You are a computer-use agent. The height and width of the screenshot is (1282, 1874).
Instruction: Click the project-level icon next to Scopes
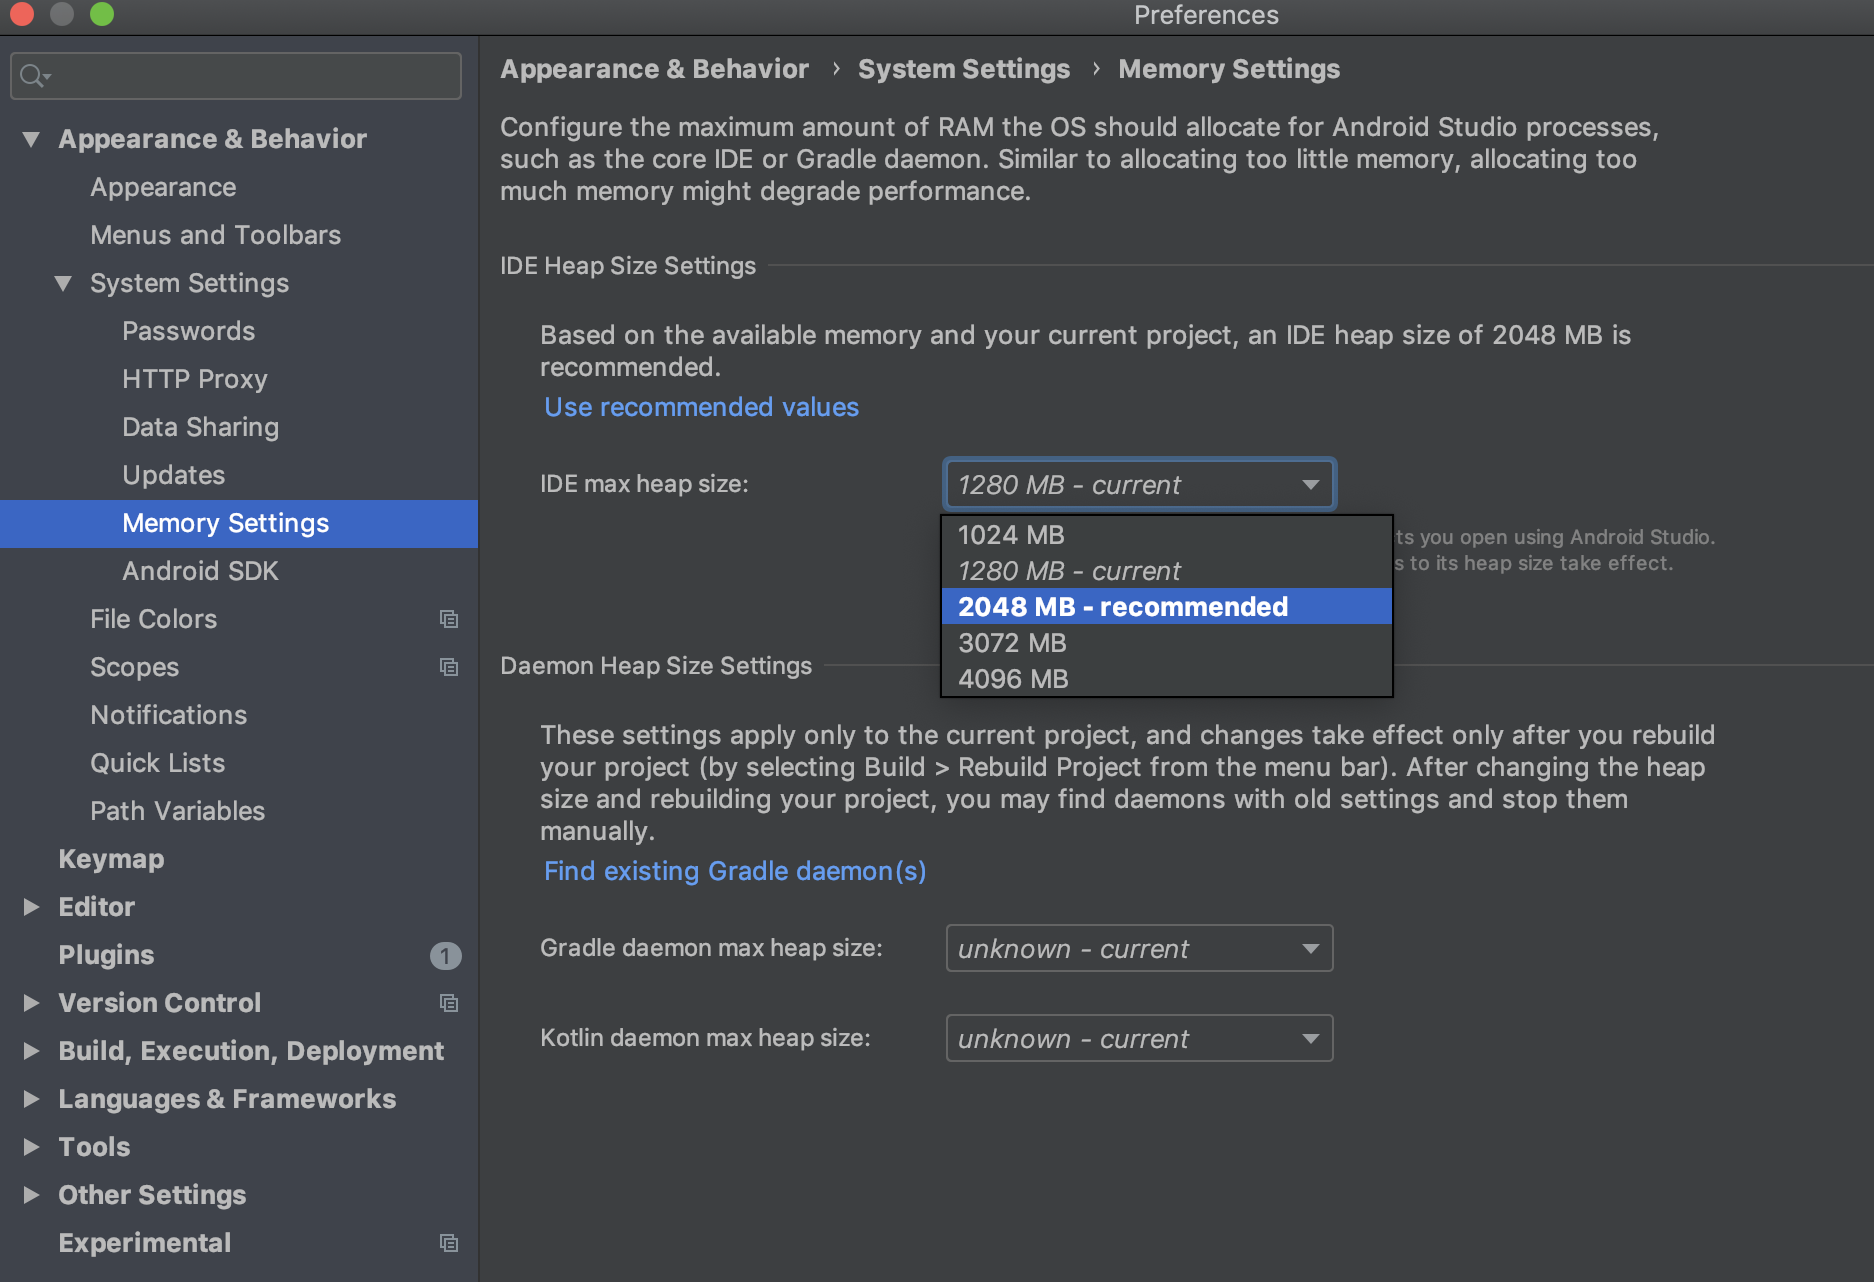tap(449, 667)
